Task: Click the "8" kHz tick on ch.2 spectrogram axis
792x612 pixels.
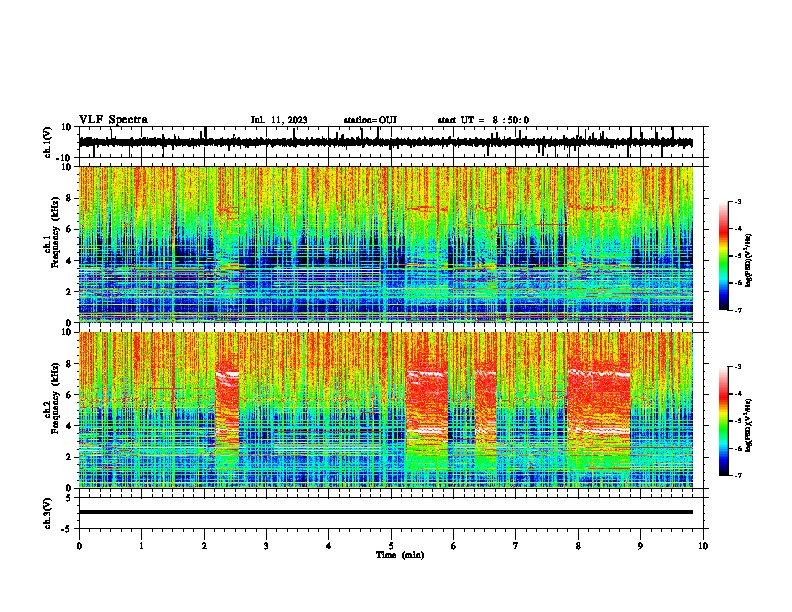Action: click(69, 364)
